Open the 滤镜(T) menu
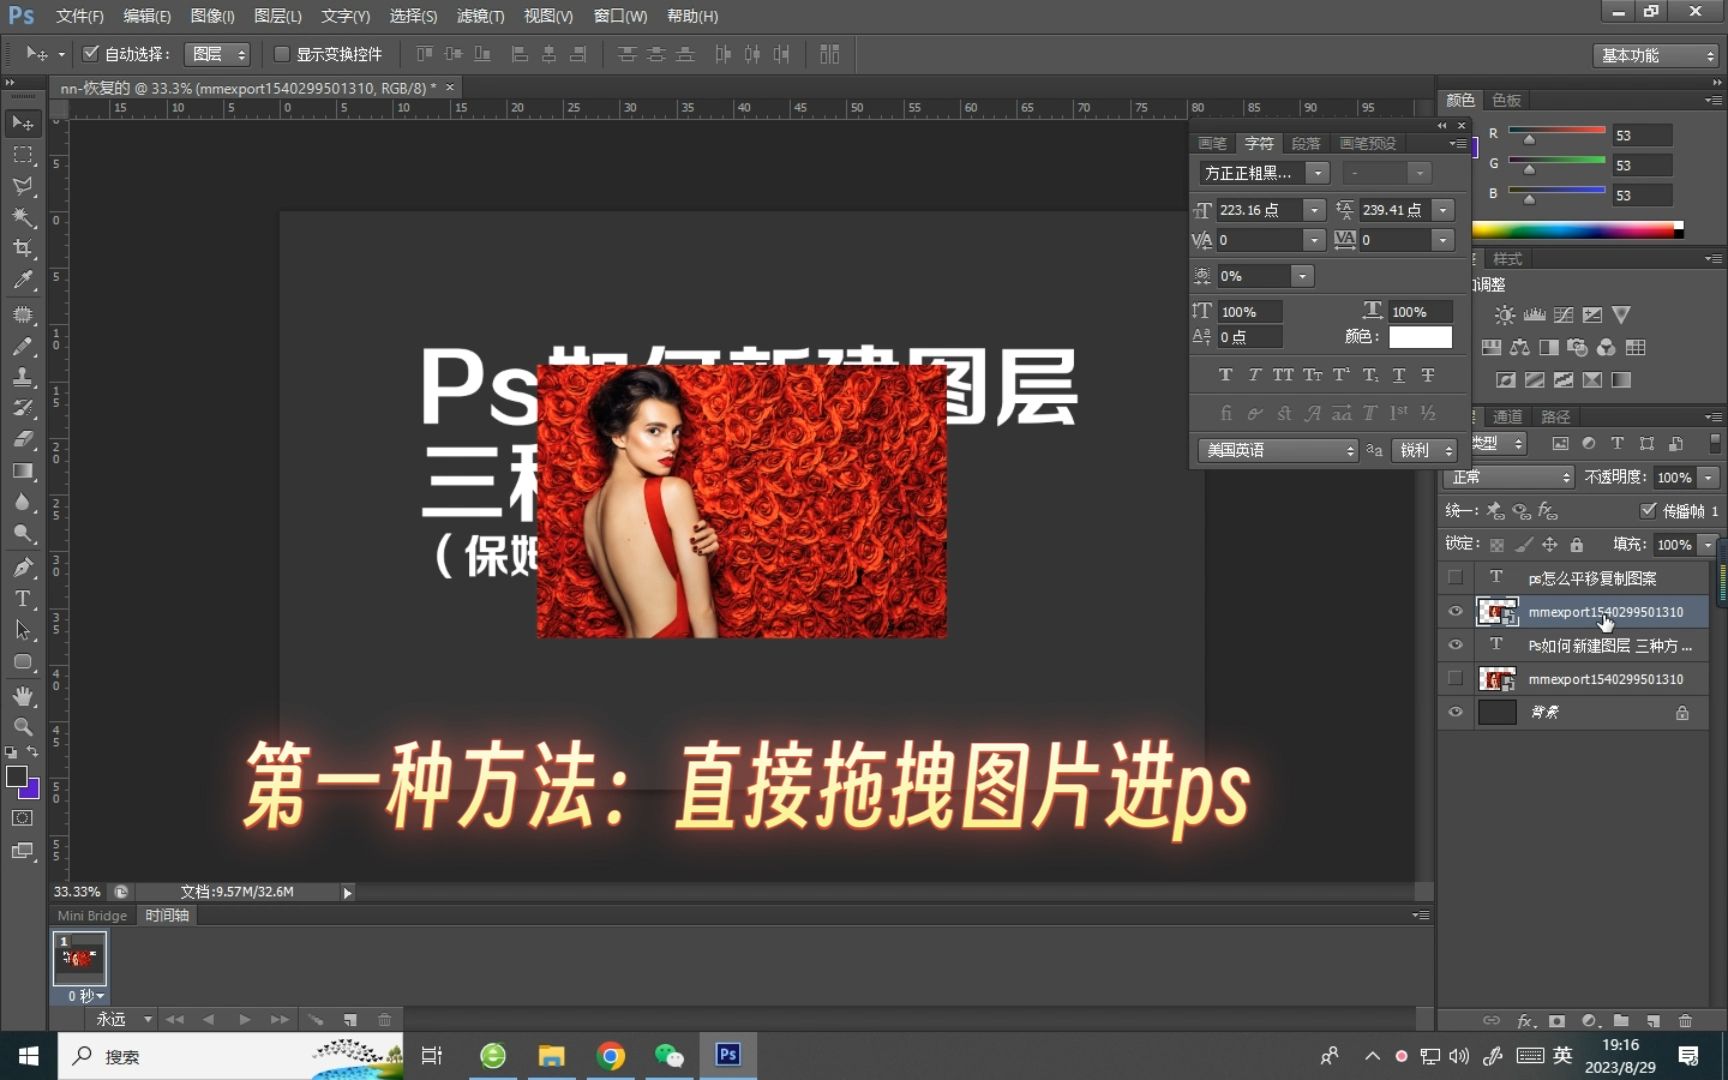The image size is (1728, 1080). 480,16
